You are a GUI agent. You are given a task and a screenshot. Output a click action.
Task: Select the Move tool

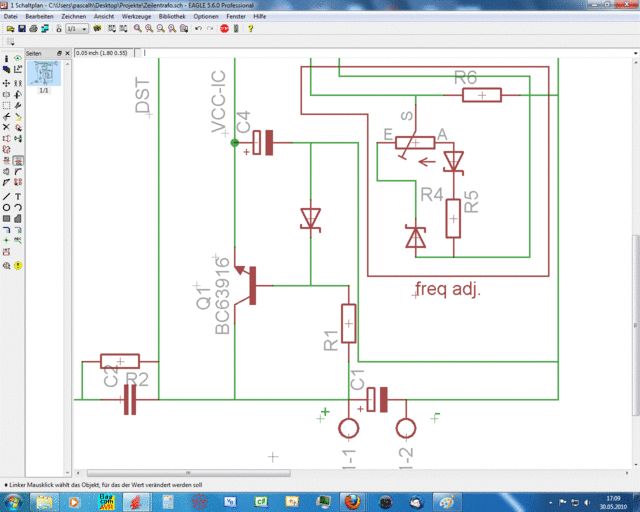tap(7, 83)
